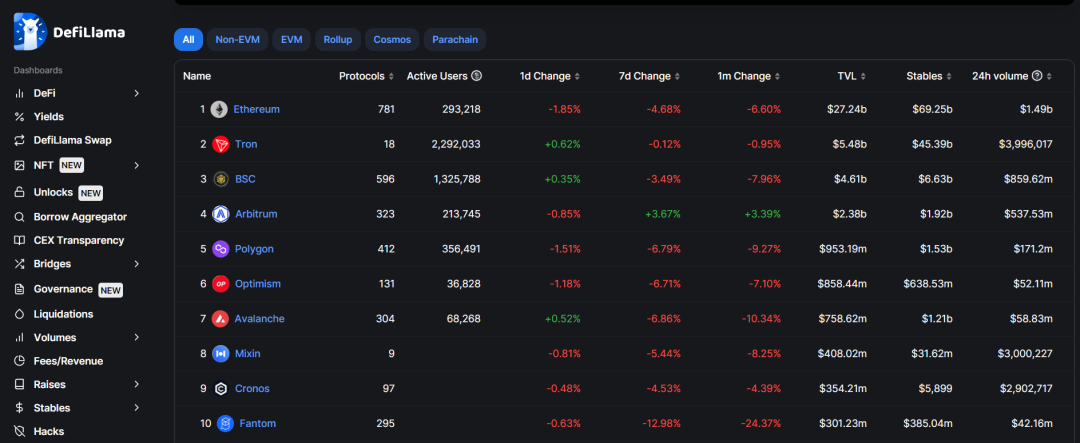Click the Ethereum chain logo icon

pos(219,109)
